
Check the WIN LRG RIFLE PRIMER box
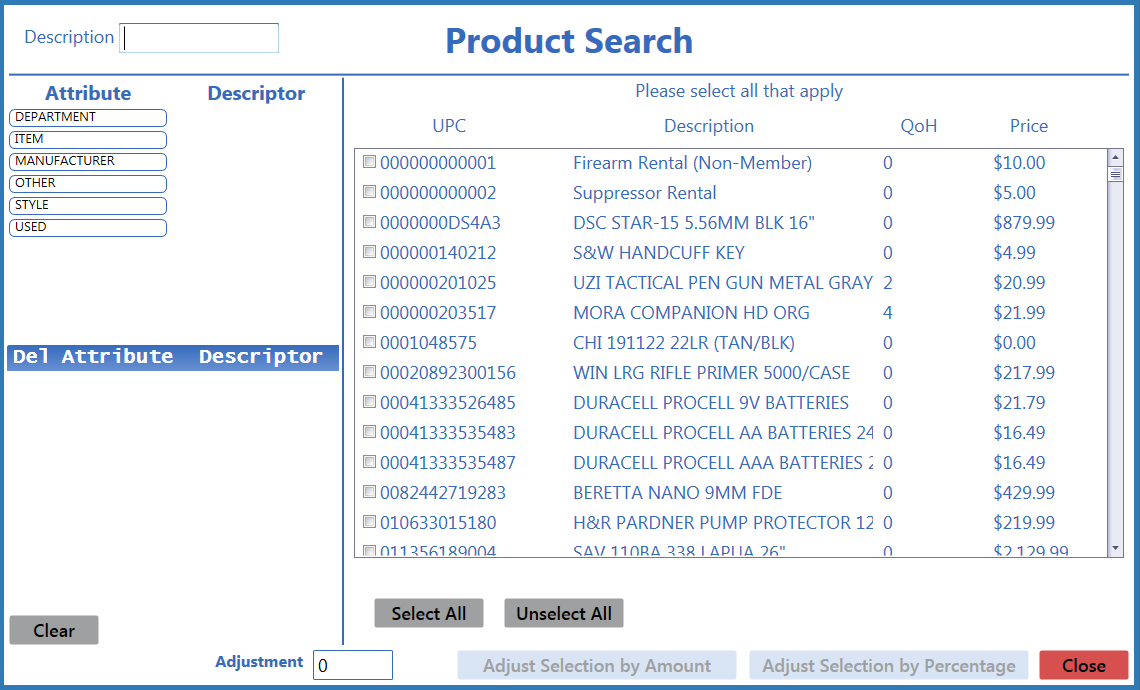(369, 372)
